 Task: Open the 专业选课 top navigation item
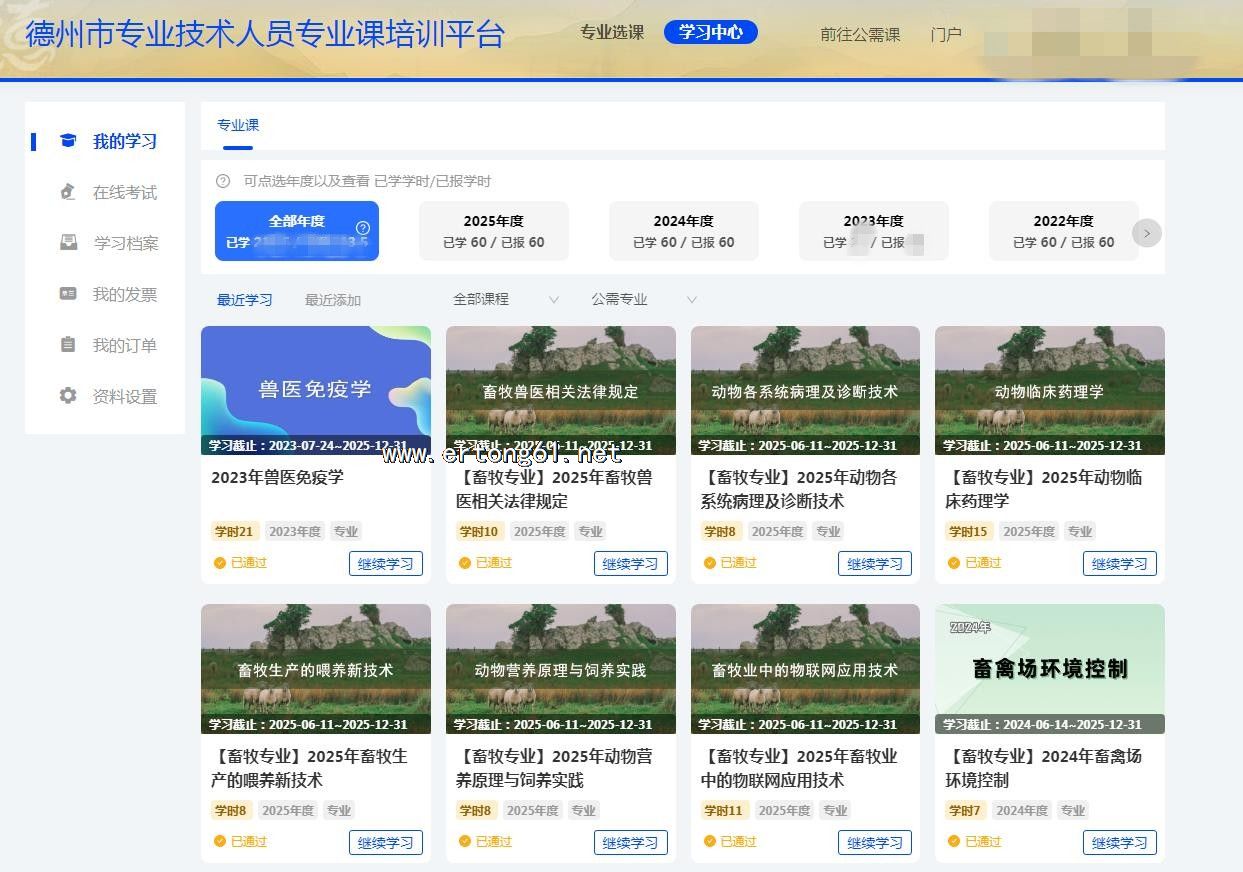612,32
